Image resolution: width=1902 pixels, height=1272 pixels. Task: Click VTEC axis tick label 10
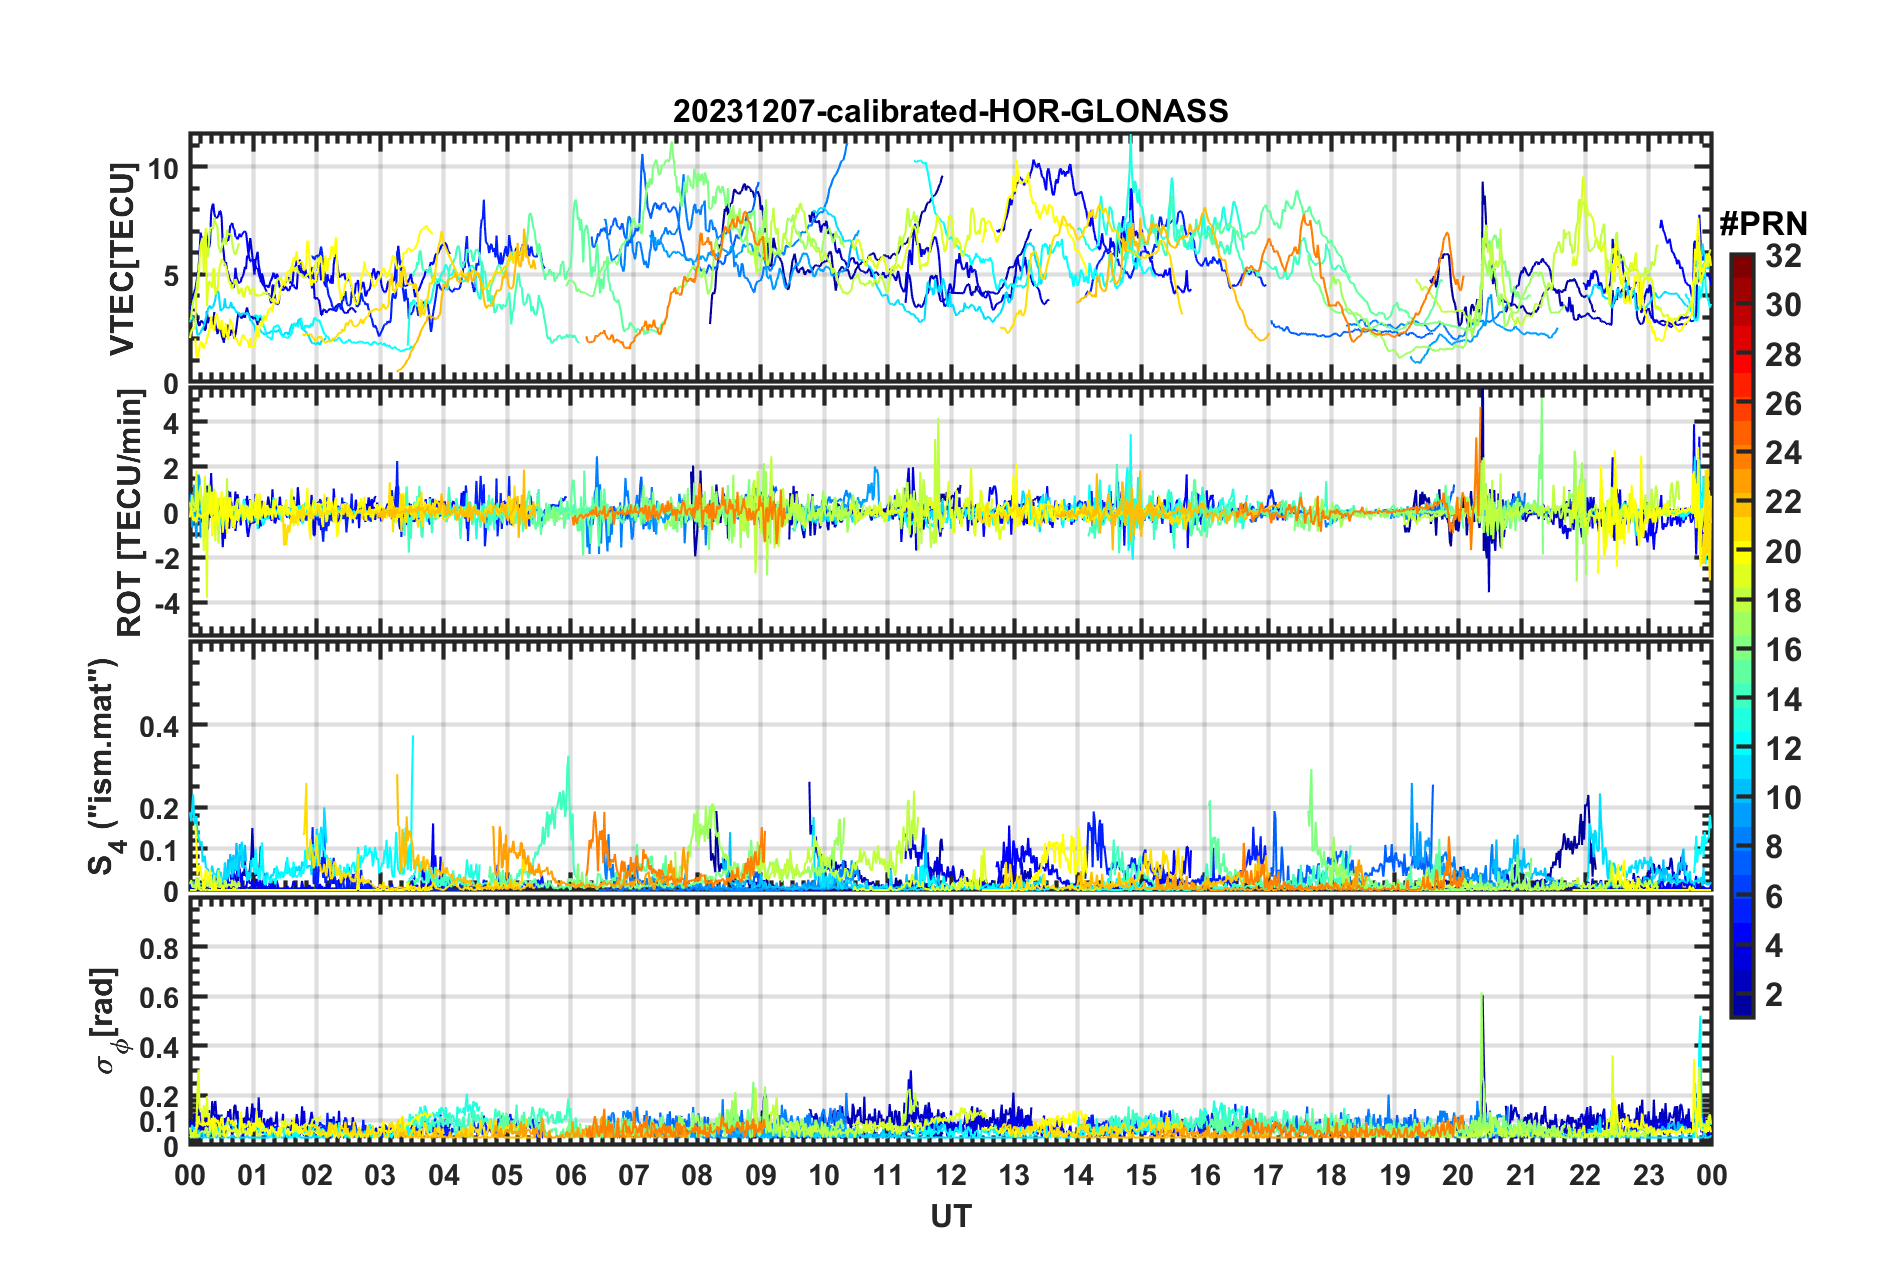point(163,168)
